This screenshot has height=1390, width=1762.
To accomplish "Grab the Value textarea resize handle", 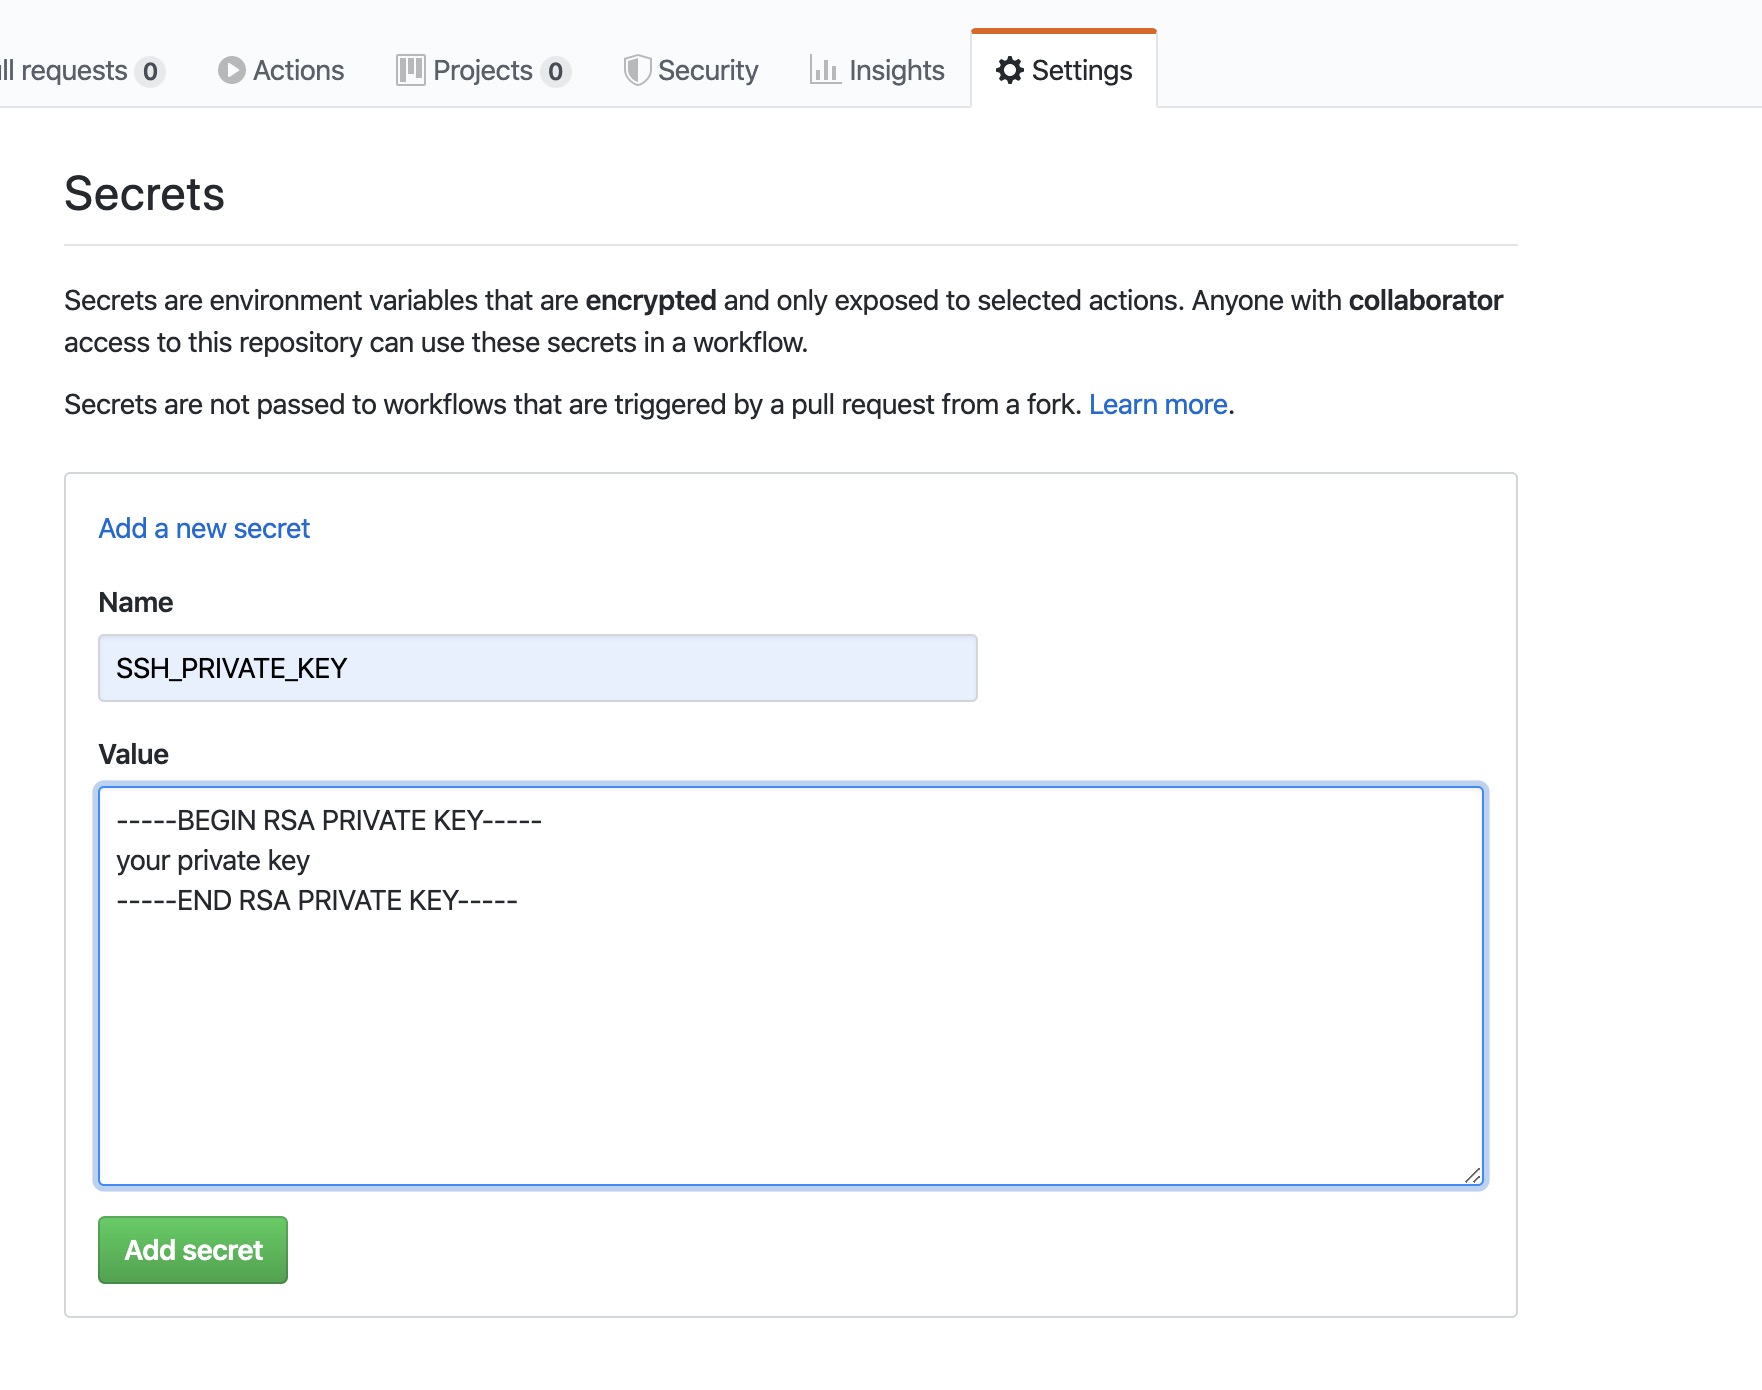I will pos(1472,1175).
